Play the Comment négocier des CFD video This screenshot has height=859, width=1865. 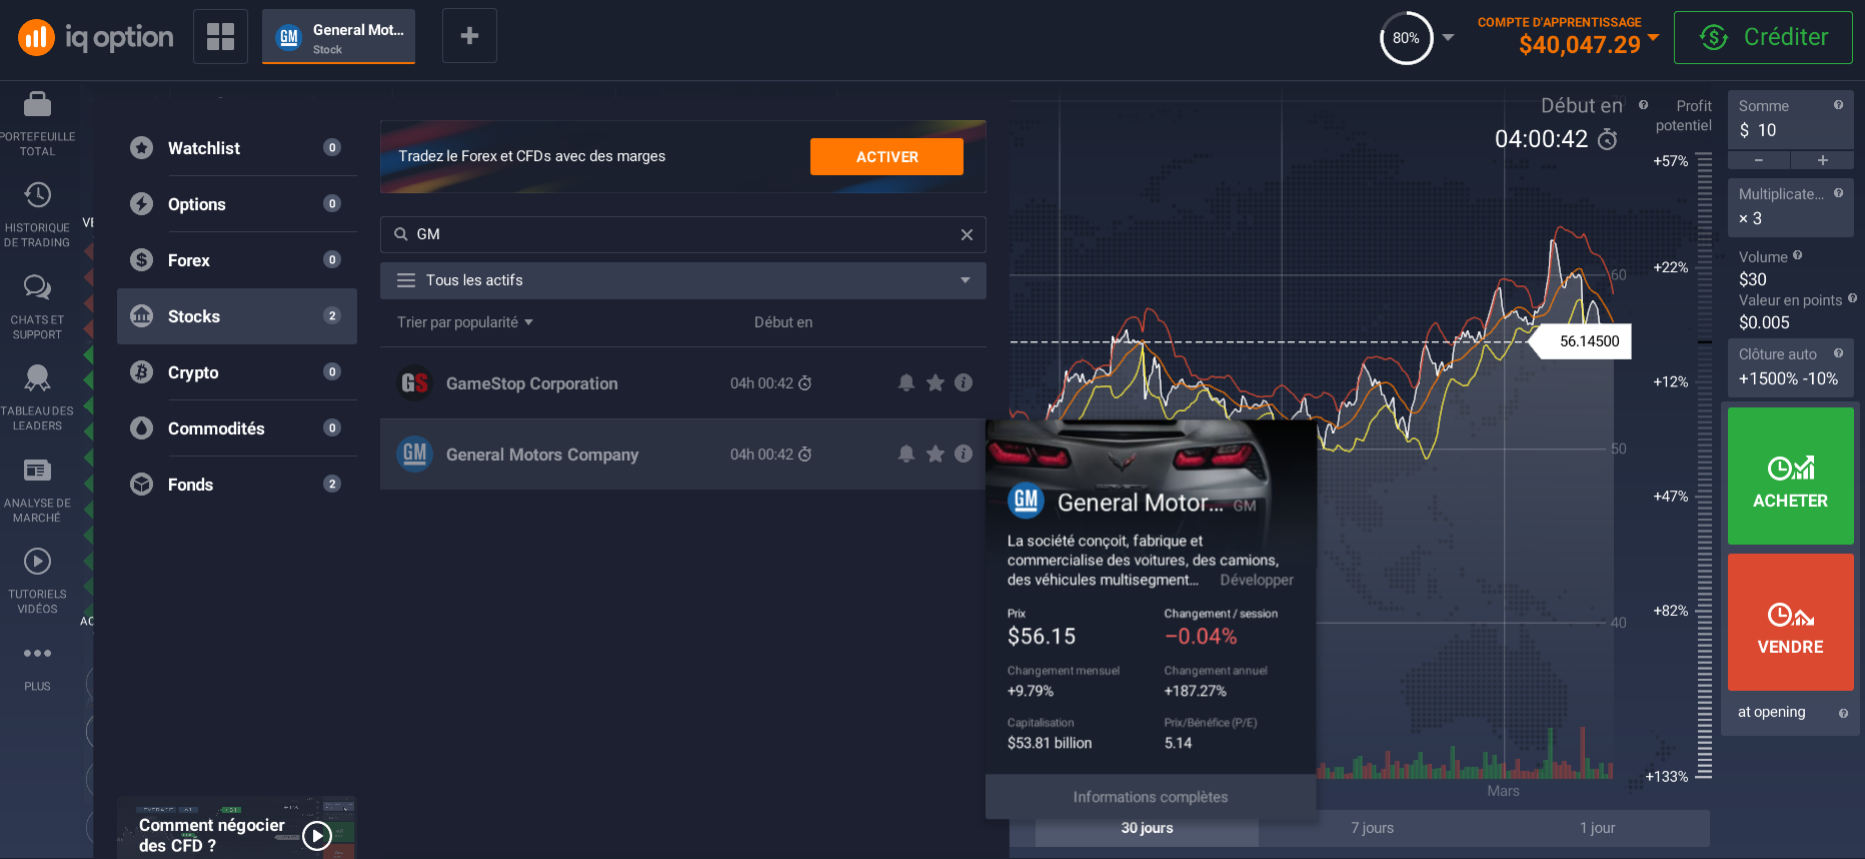[x=317, y=835]
